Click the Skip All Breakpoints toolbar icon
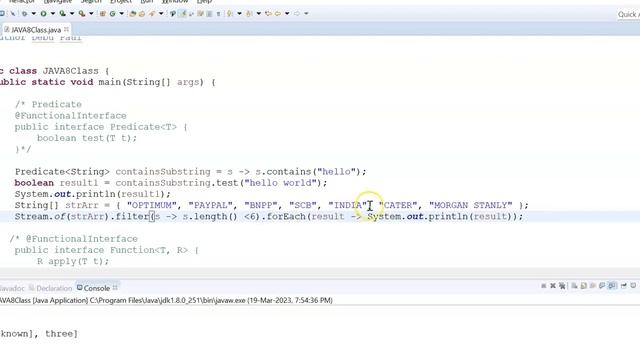Image resolution: width=640 pixels, height=360 pixels. tap(13, 13)
